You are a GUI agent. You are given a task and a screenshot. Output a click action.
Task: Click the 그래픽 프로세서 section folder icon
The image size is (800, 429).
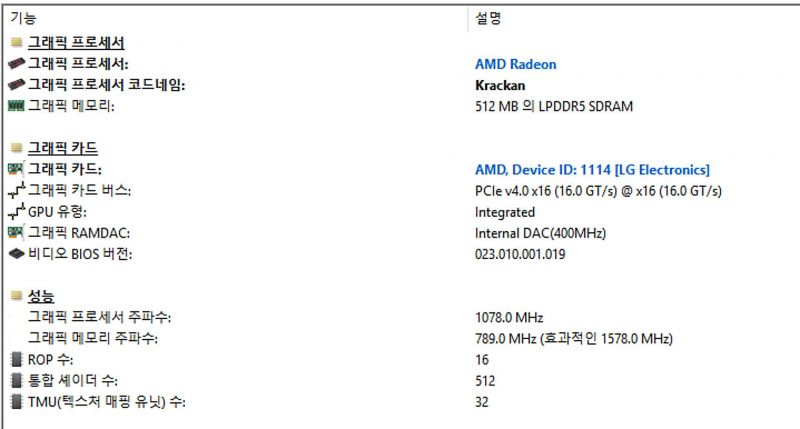tap(16, 43)
